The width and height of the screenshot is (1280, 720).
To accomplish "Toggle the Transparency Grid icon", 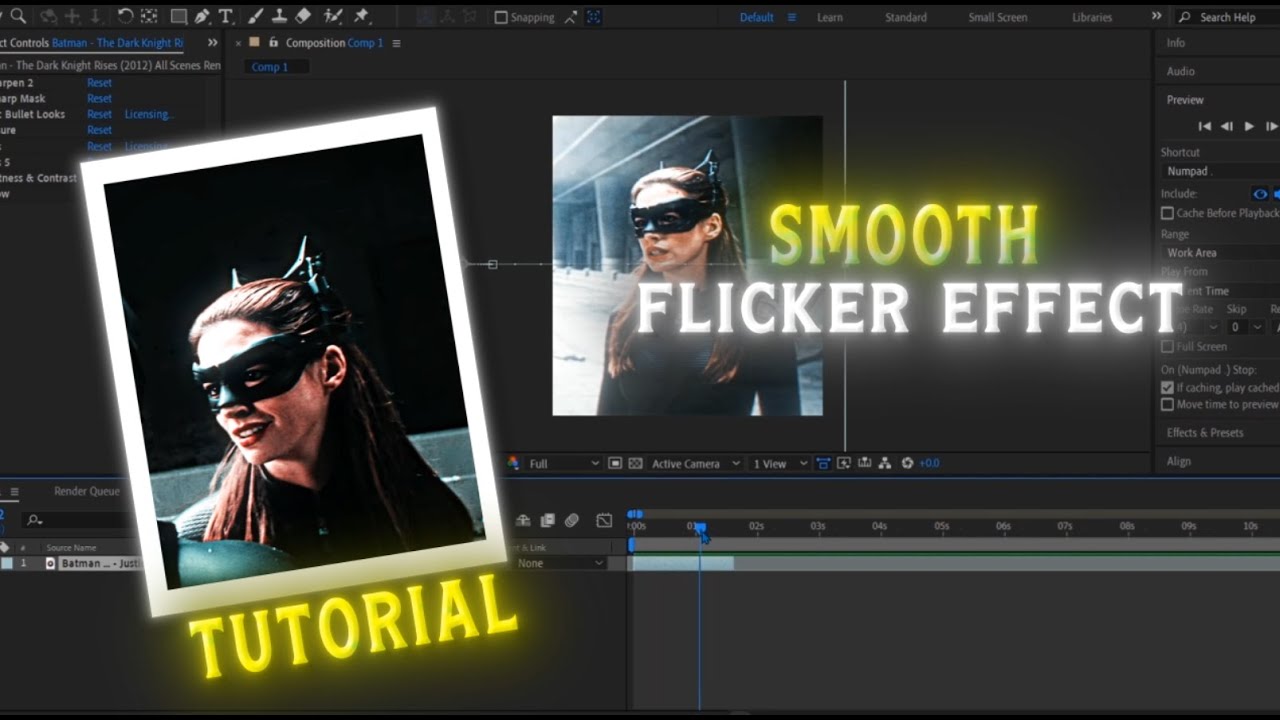I will [x=635, y=463].
